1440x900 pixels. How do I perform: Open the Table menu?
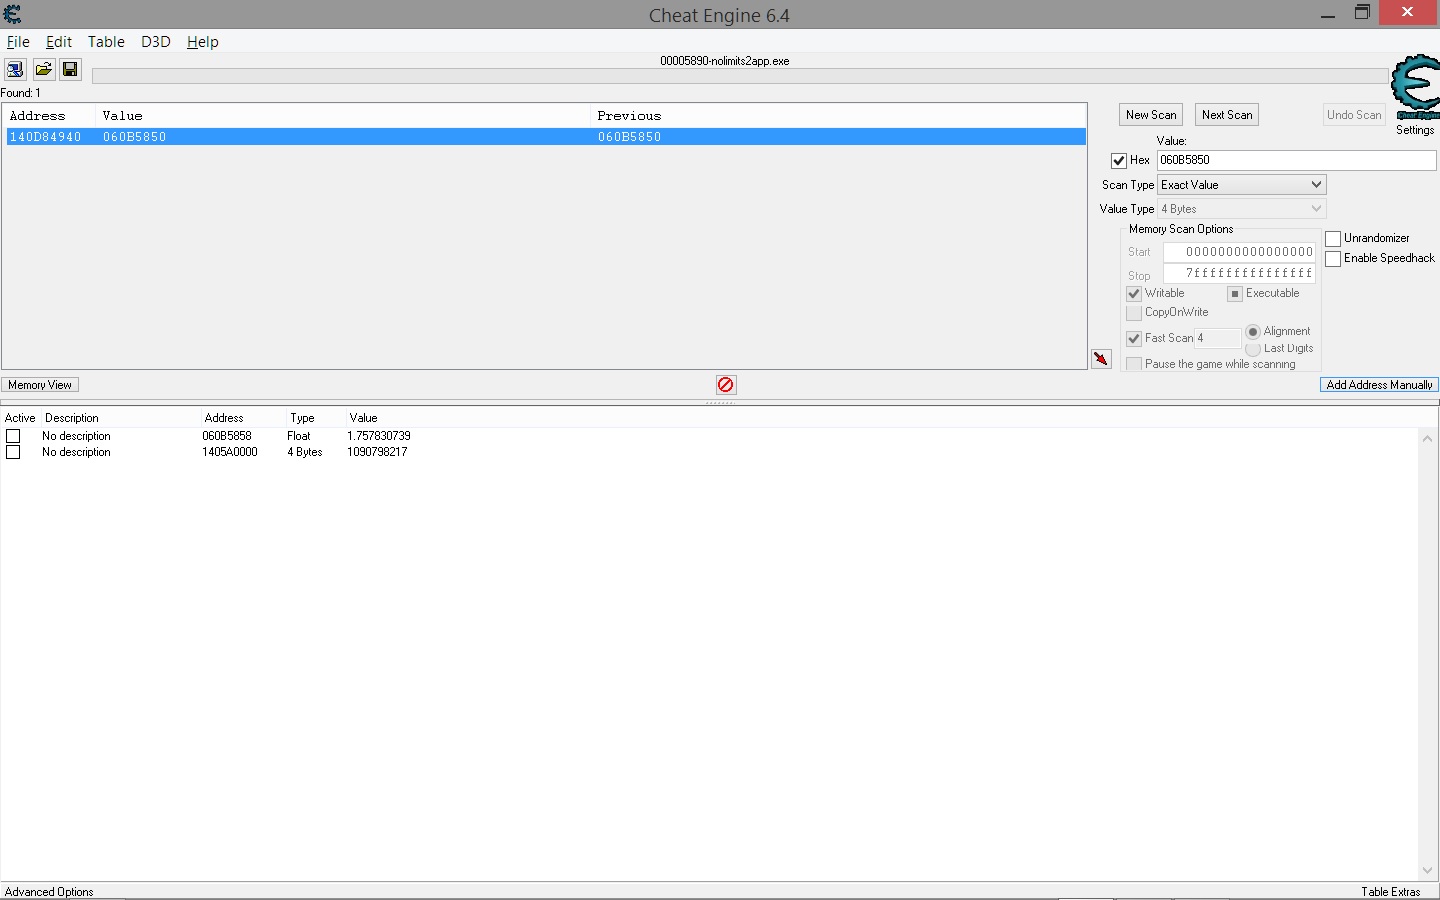pyautogui.click(x=106, y=42)
